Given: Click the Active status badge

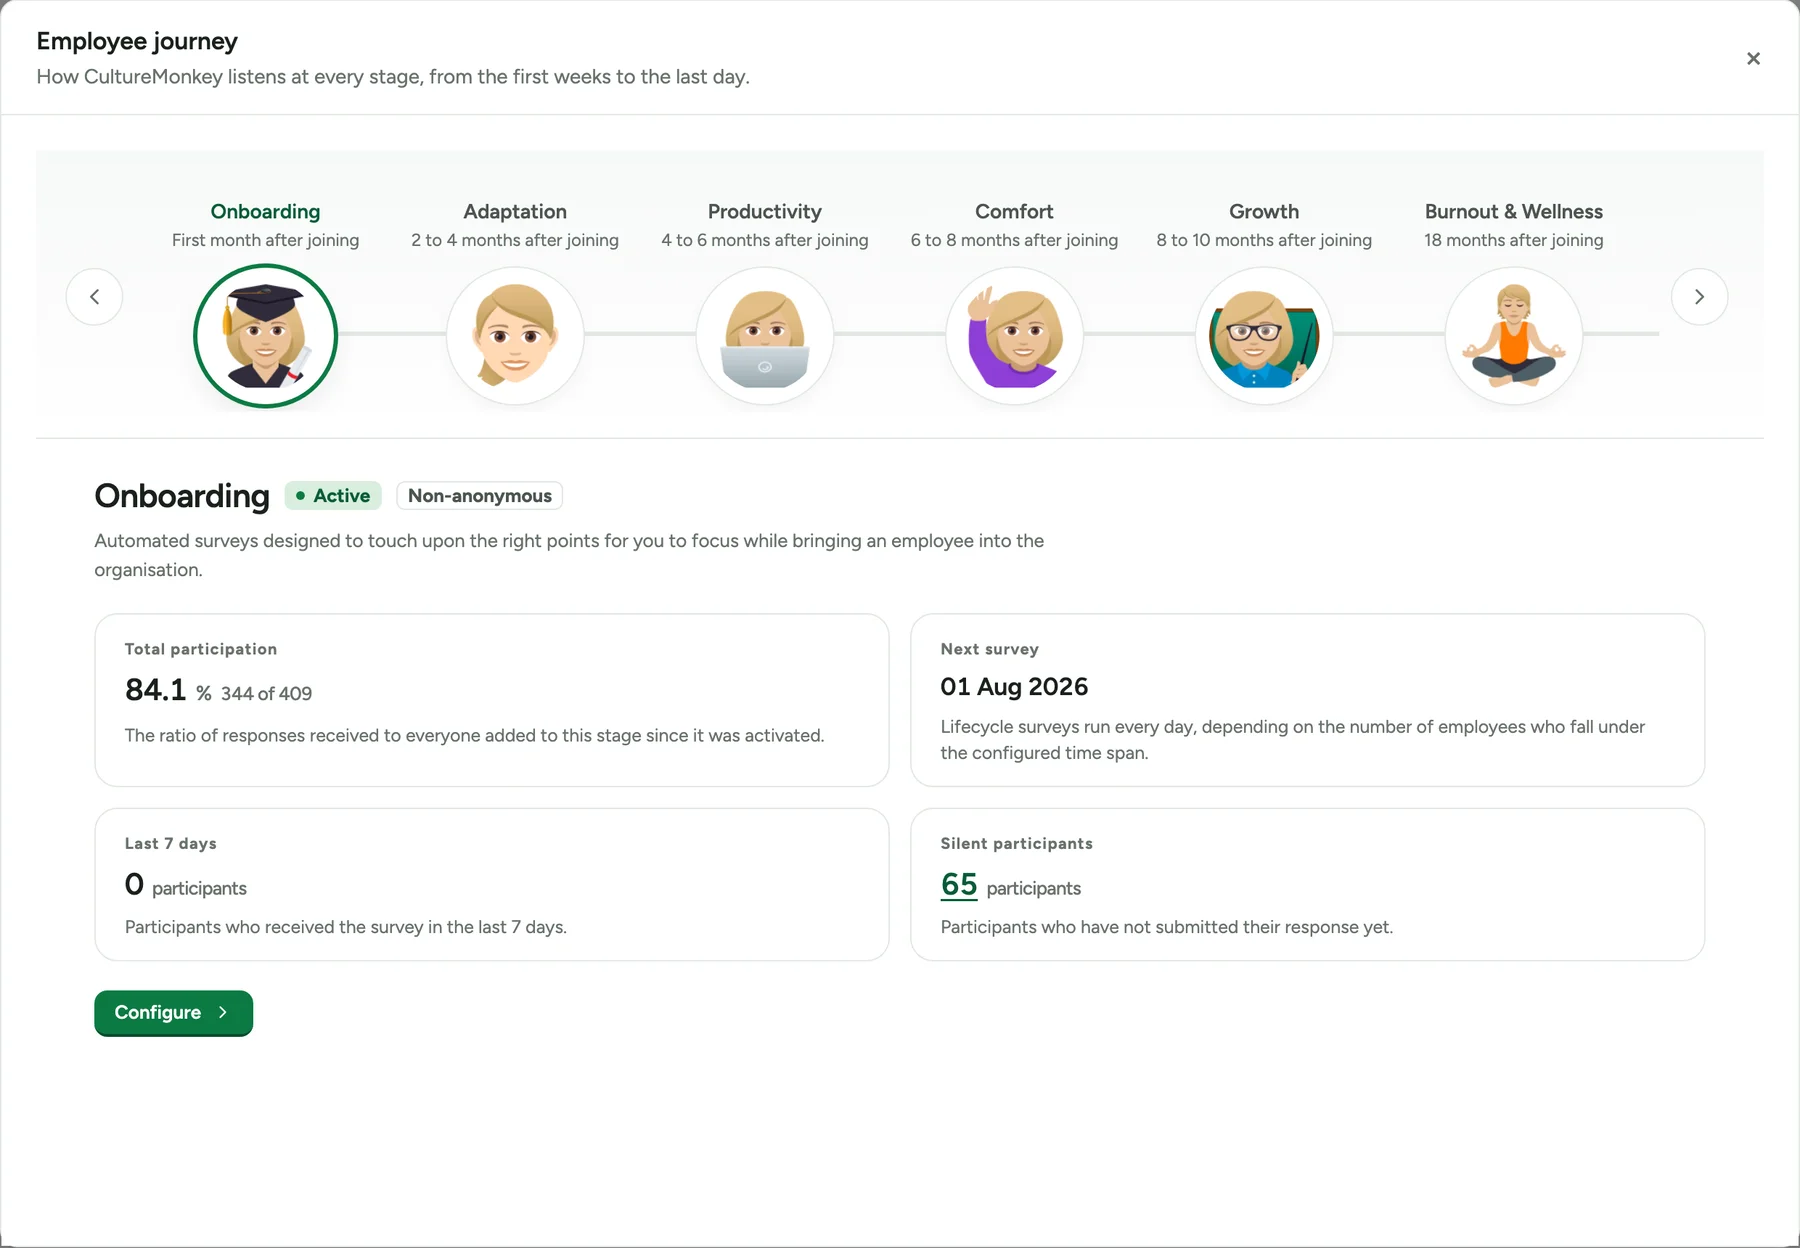Looking at the screenshot, I should pyautogui.click(x=333, y=496).
